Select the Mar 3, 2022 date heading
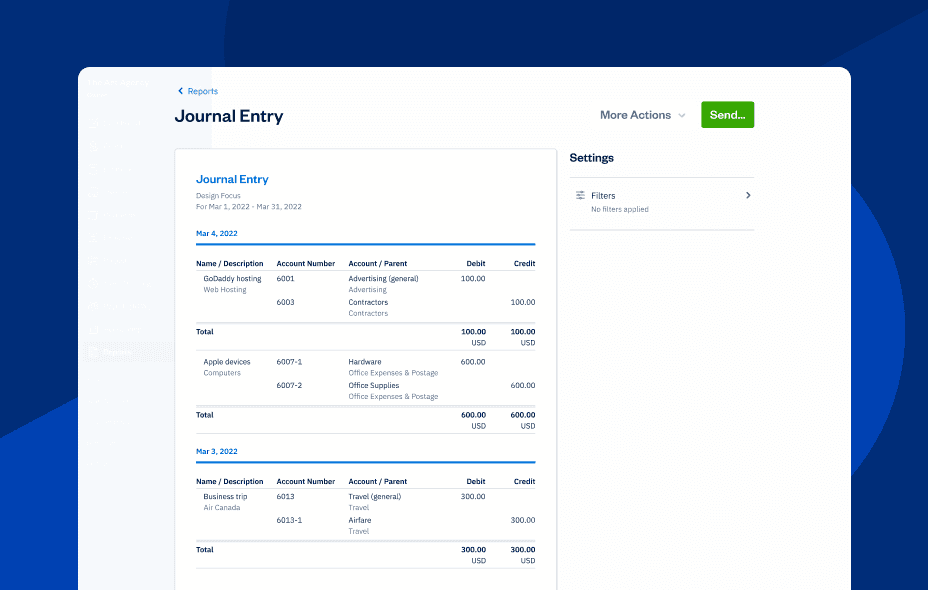The width and height of the screenshot is (928, 590). tap(217, 452)
